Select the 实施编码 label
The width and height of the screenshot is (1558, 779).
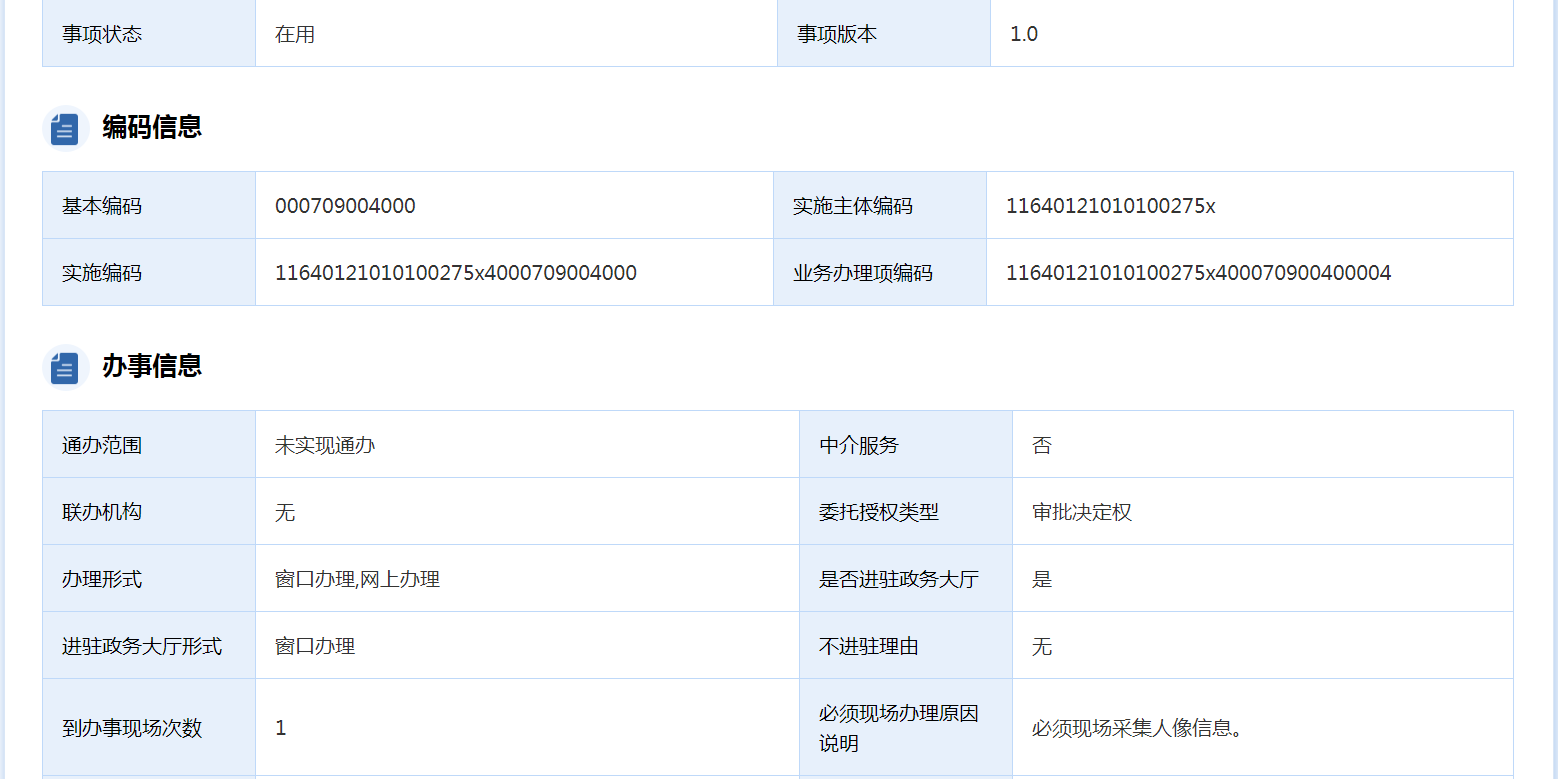(102, 273)
